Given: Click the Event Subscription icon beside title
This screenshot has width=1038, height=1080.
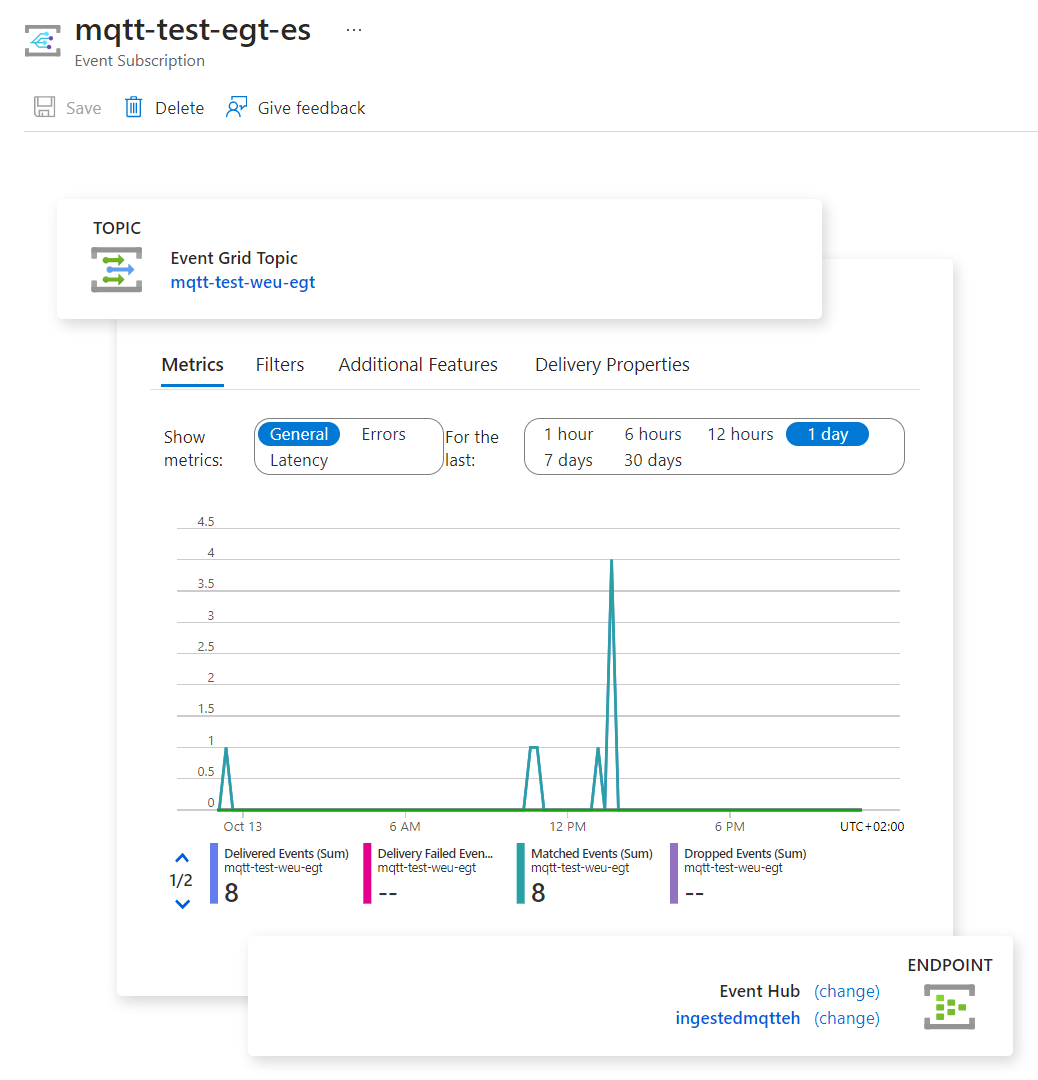Looking at the screenshot, I should 43,41.
